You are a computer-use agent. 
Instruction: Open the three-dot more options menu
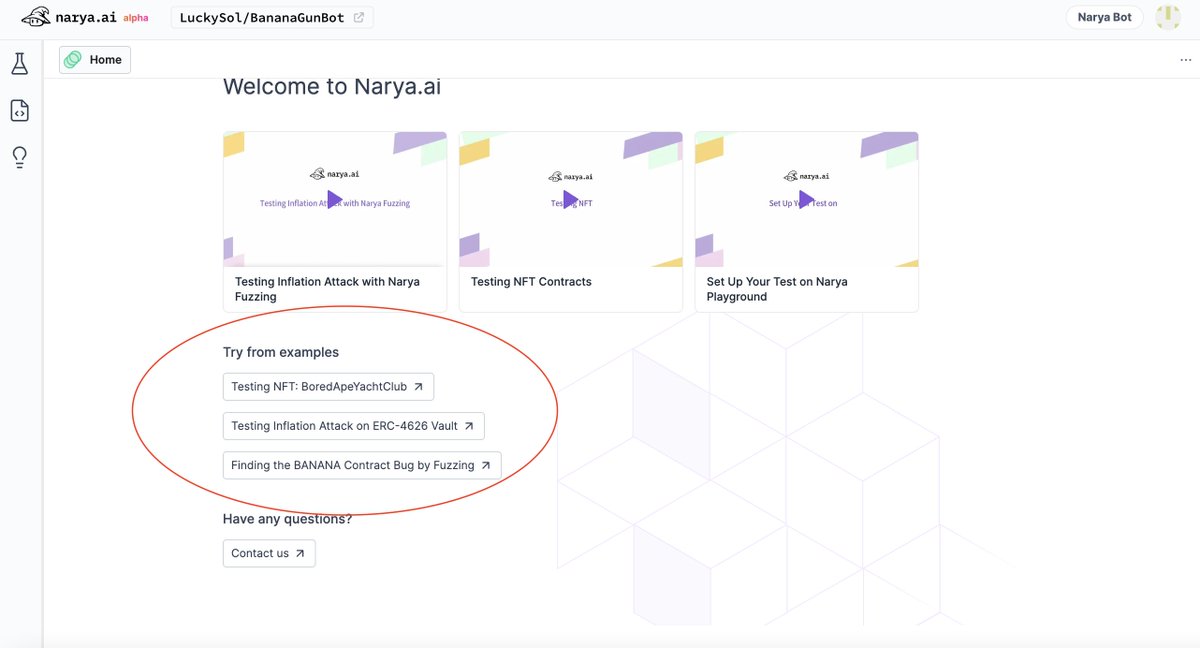pyautogui.click(x=1186, y=60)
